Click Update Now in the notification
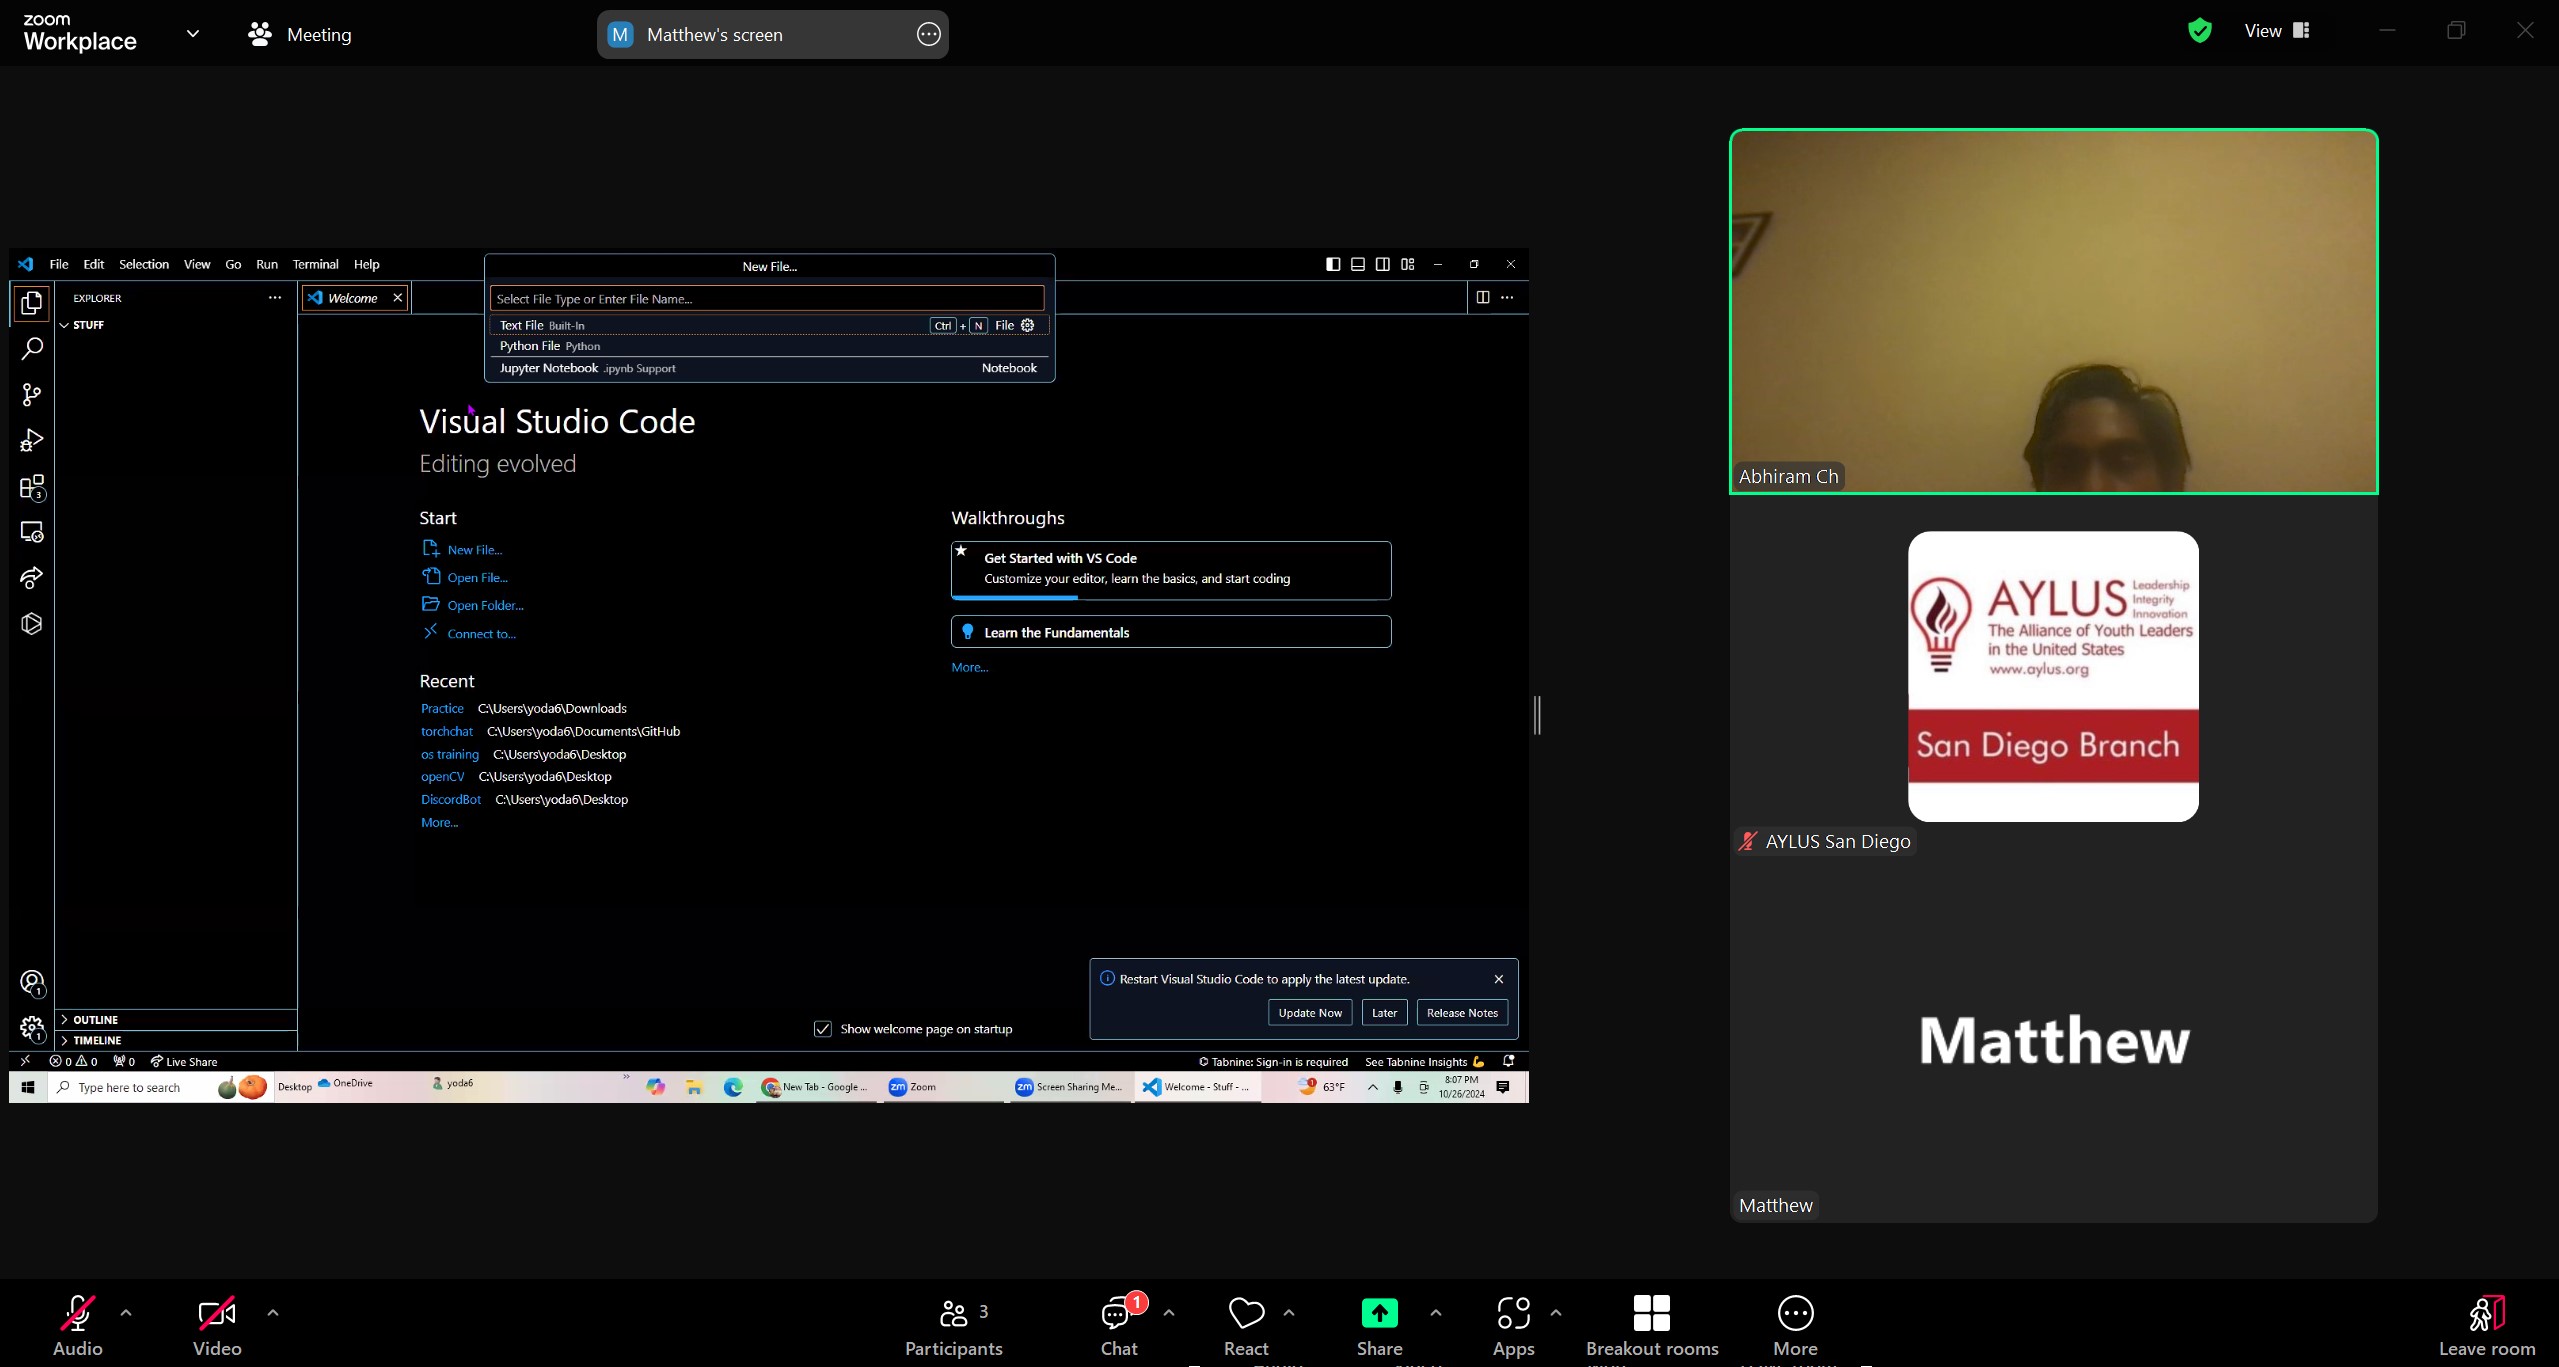Image resolution: width=2559 pixels, height=1367 pixels. (1310, 1013)
